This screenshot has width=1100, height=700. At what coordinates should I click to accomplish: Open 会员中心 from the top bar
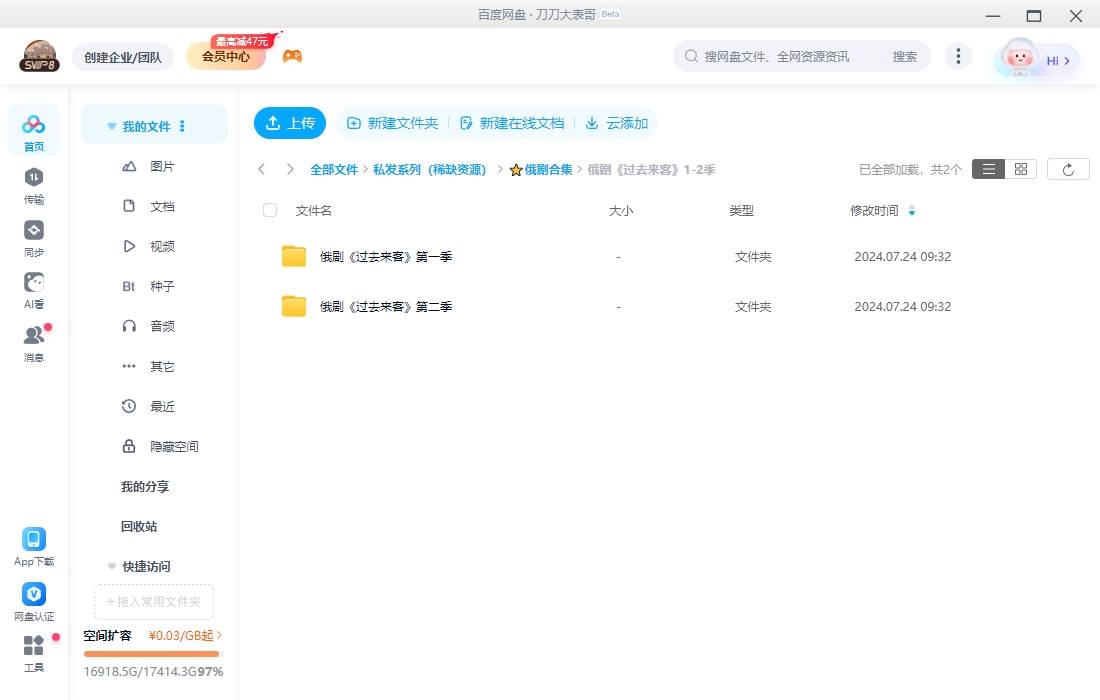pos(223,57)
